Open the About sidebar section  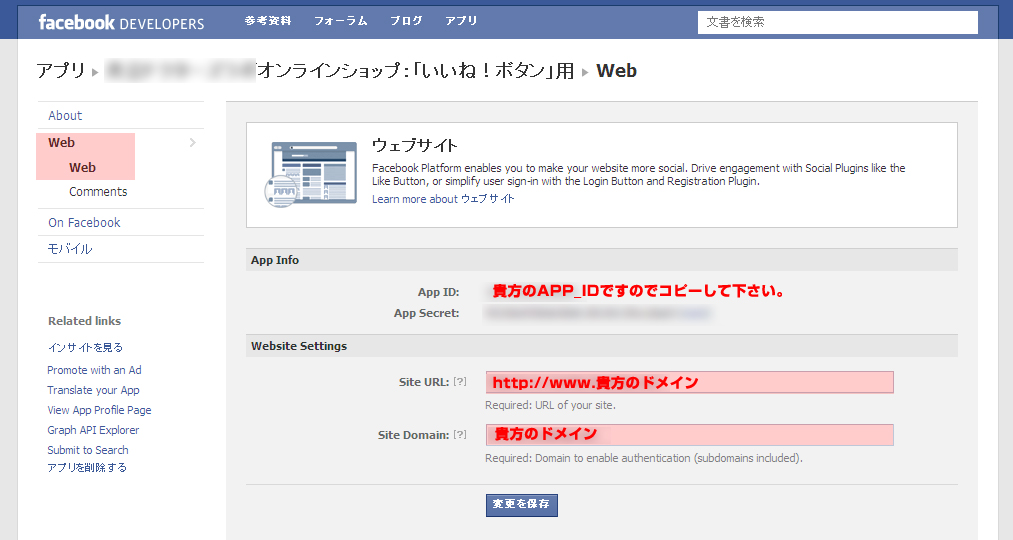point(65,116)
